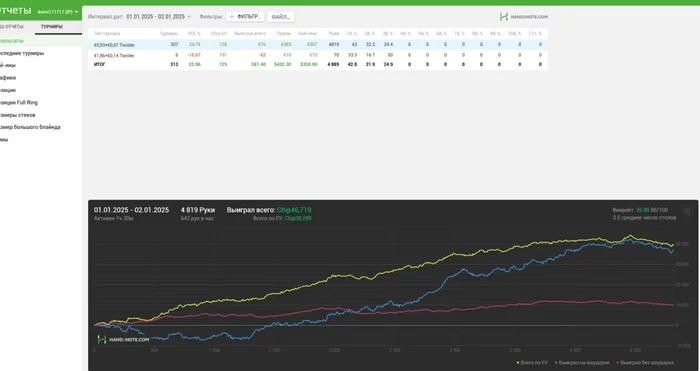Click ROI value 24.76 in first row

point(195,45)
